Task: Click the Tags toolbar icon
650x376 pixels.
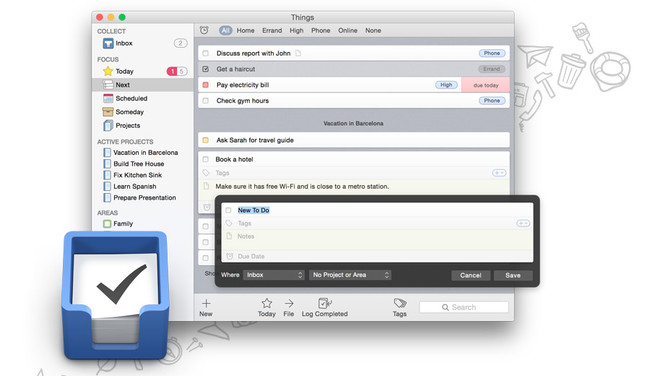Action: point(400,303)
